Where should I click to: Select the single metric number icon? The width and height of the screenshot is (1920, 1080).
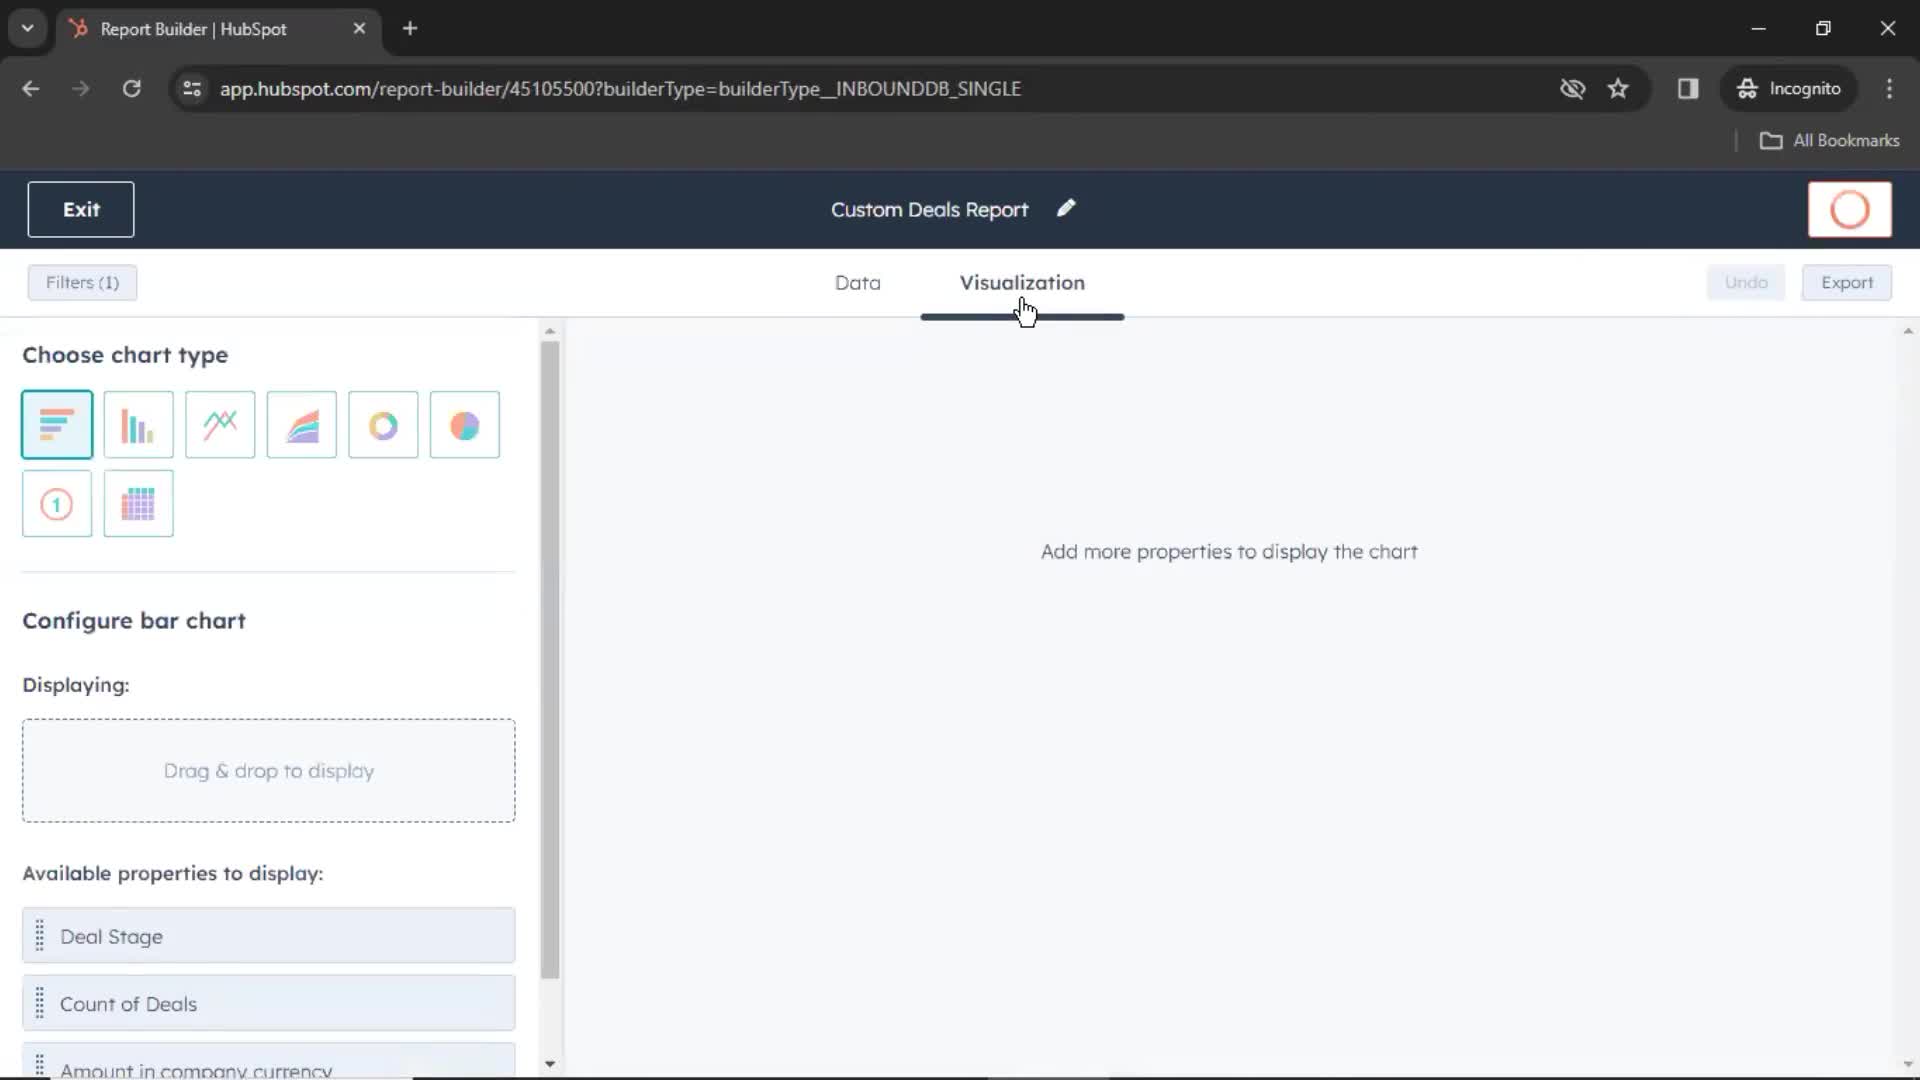tap(57, 502)
